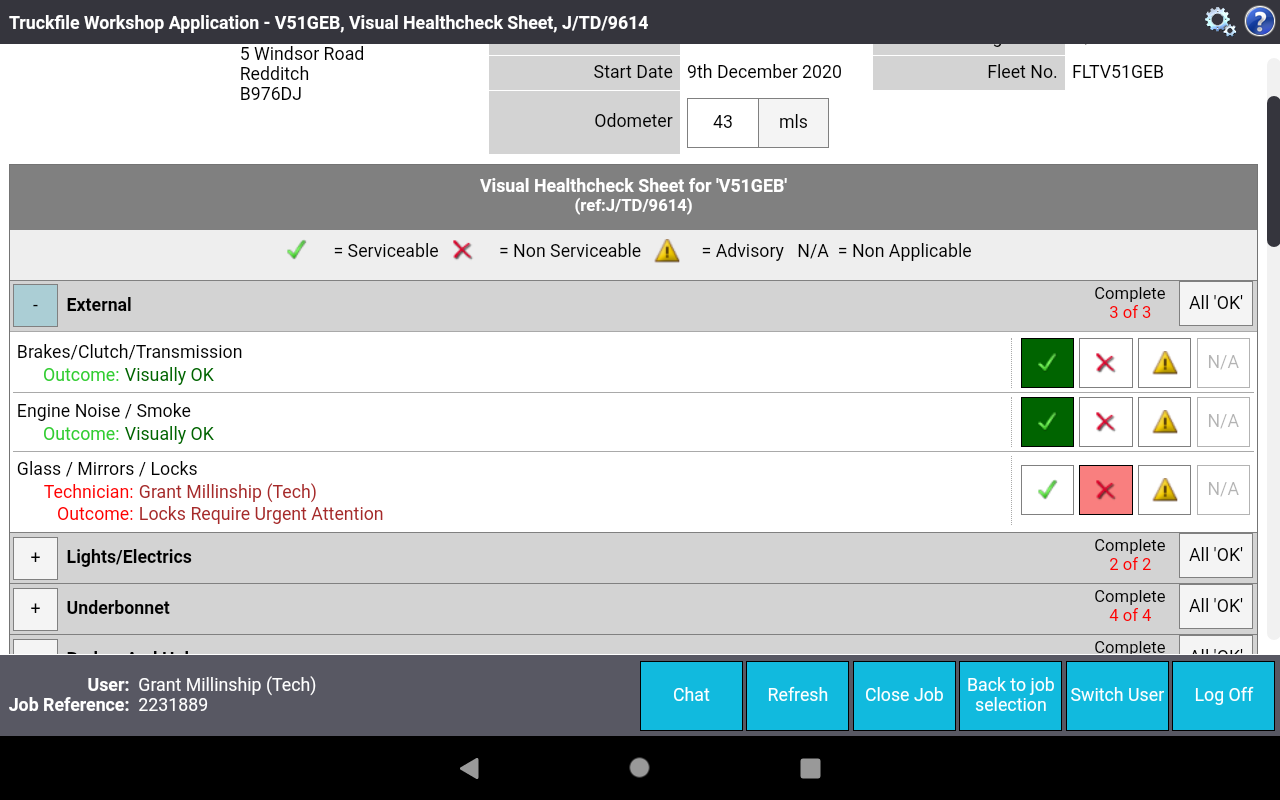Click the Glass / Mirrors / Locks label
This screenshot has width=1280, height=800.
[x=107, y=469]
